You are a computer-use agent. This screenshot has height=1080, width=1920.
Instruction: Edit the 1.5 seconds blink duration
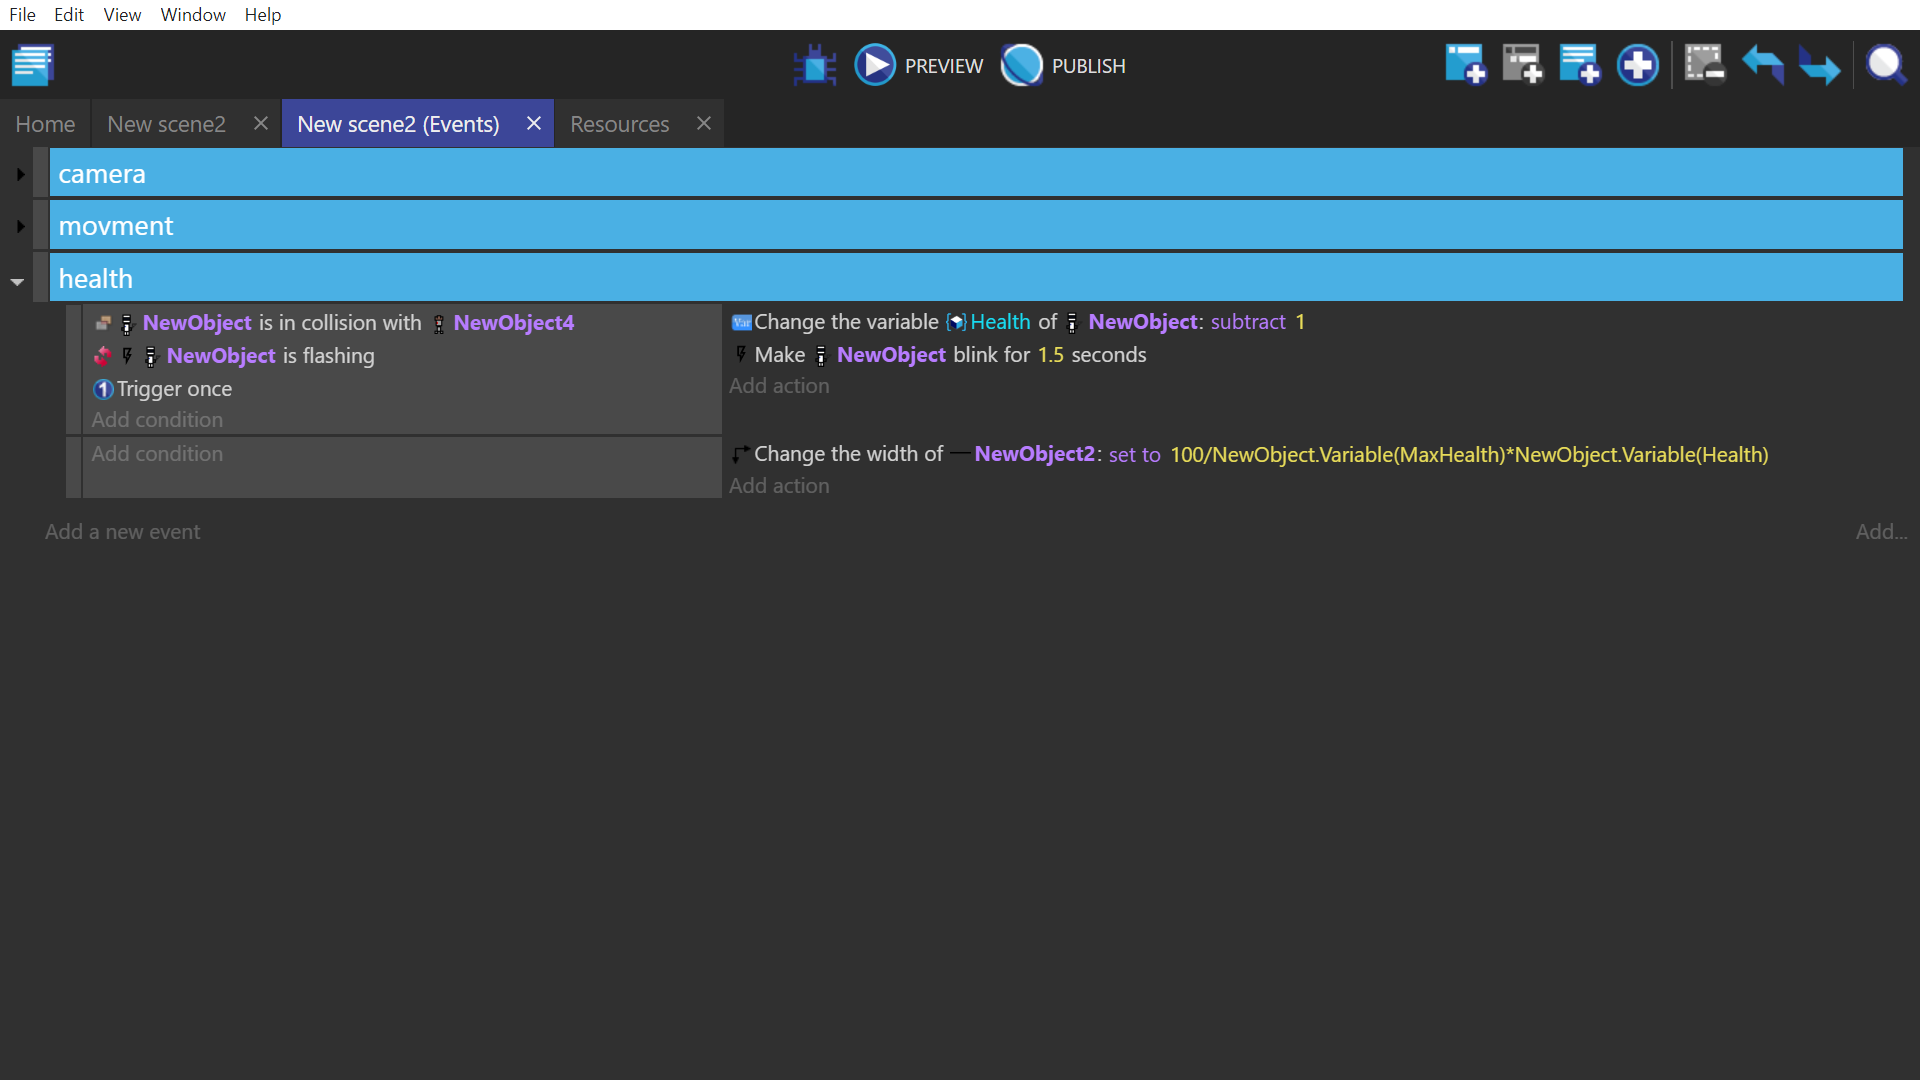[1051, 355]
